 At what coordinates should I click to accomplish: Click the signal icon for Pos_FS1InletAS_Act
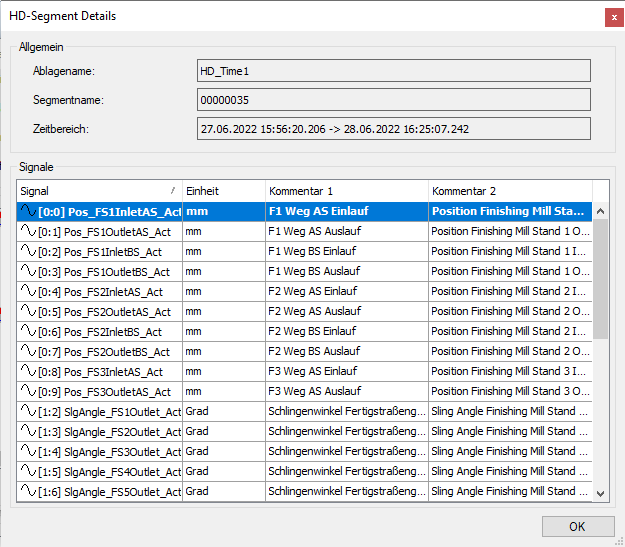coord(27,211)
